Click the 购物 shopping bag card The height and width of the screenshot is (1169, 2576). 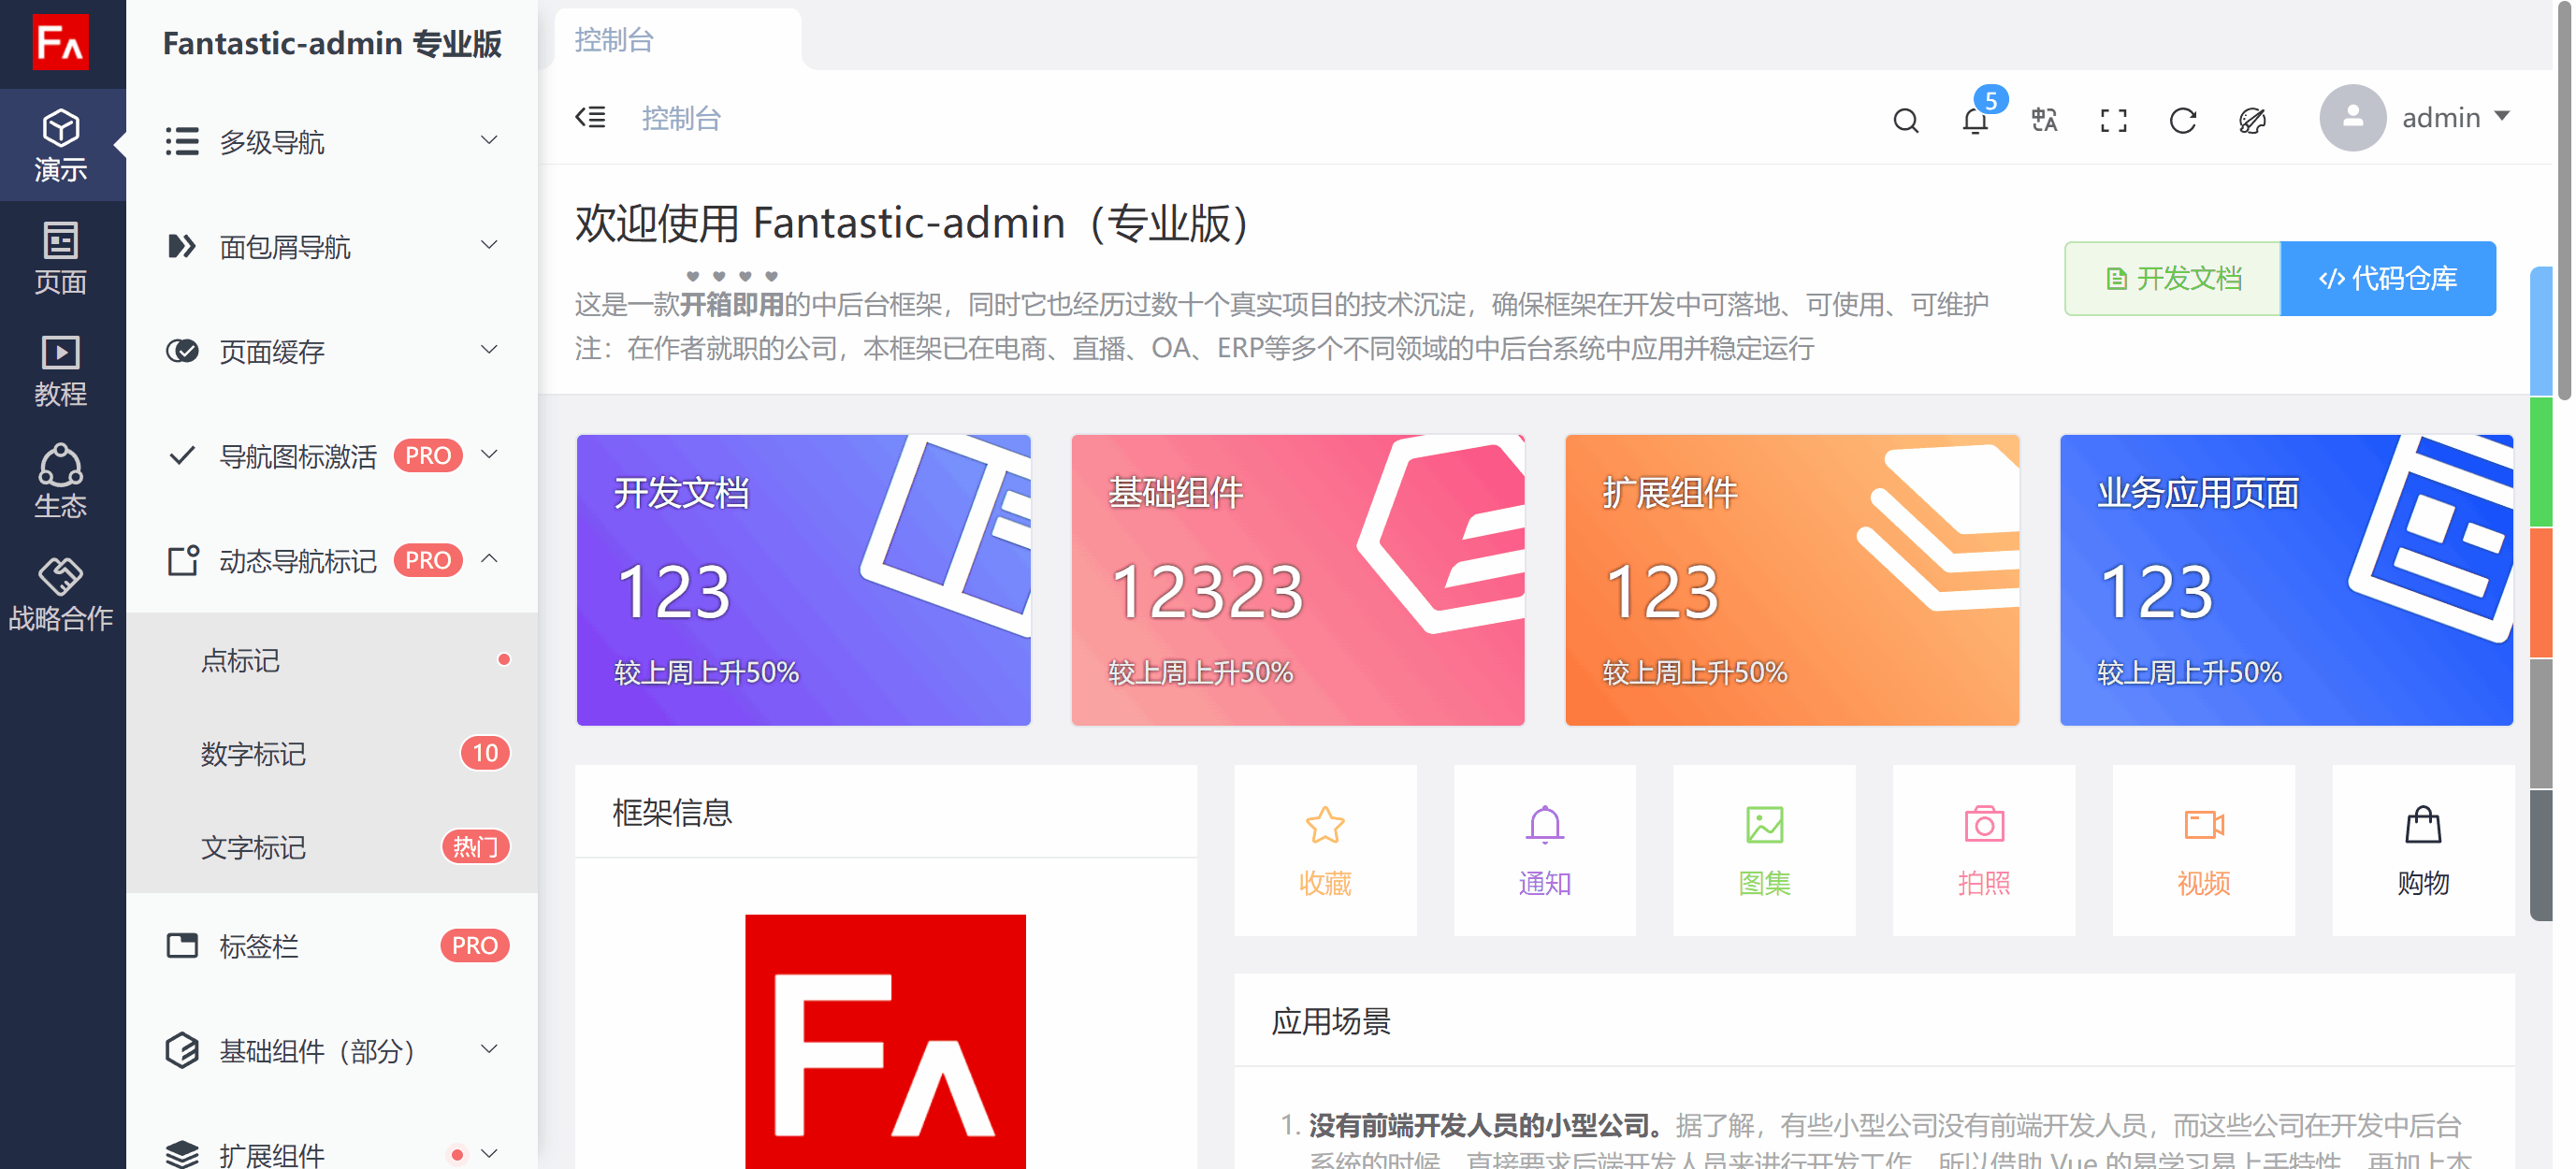point(2422,850)
